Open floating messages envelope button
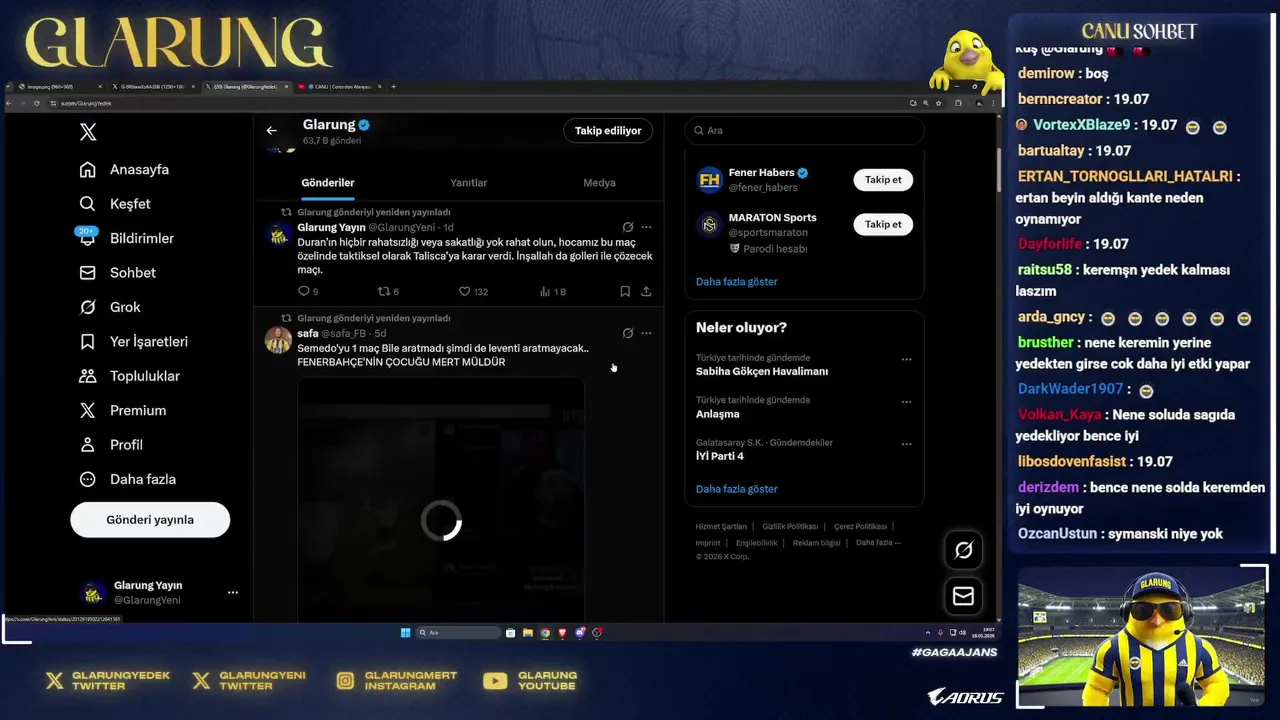The height and width of the screenshot is (720, 1280). tap(963, 596)
